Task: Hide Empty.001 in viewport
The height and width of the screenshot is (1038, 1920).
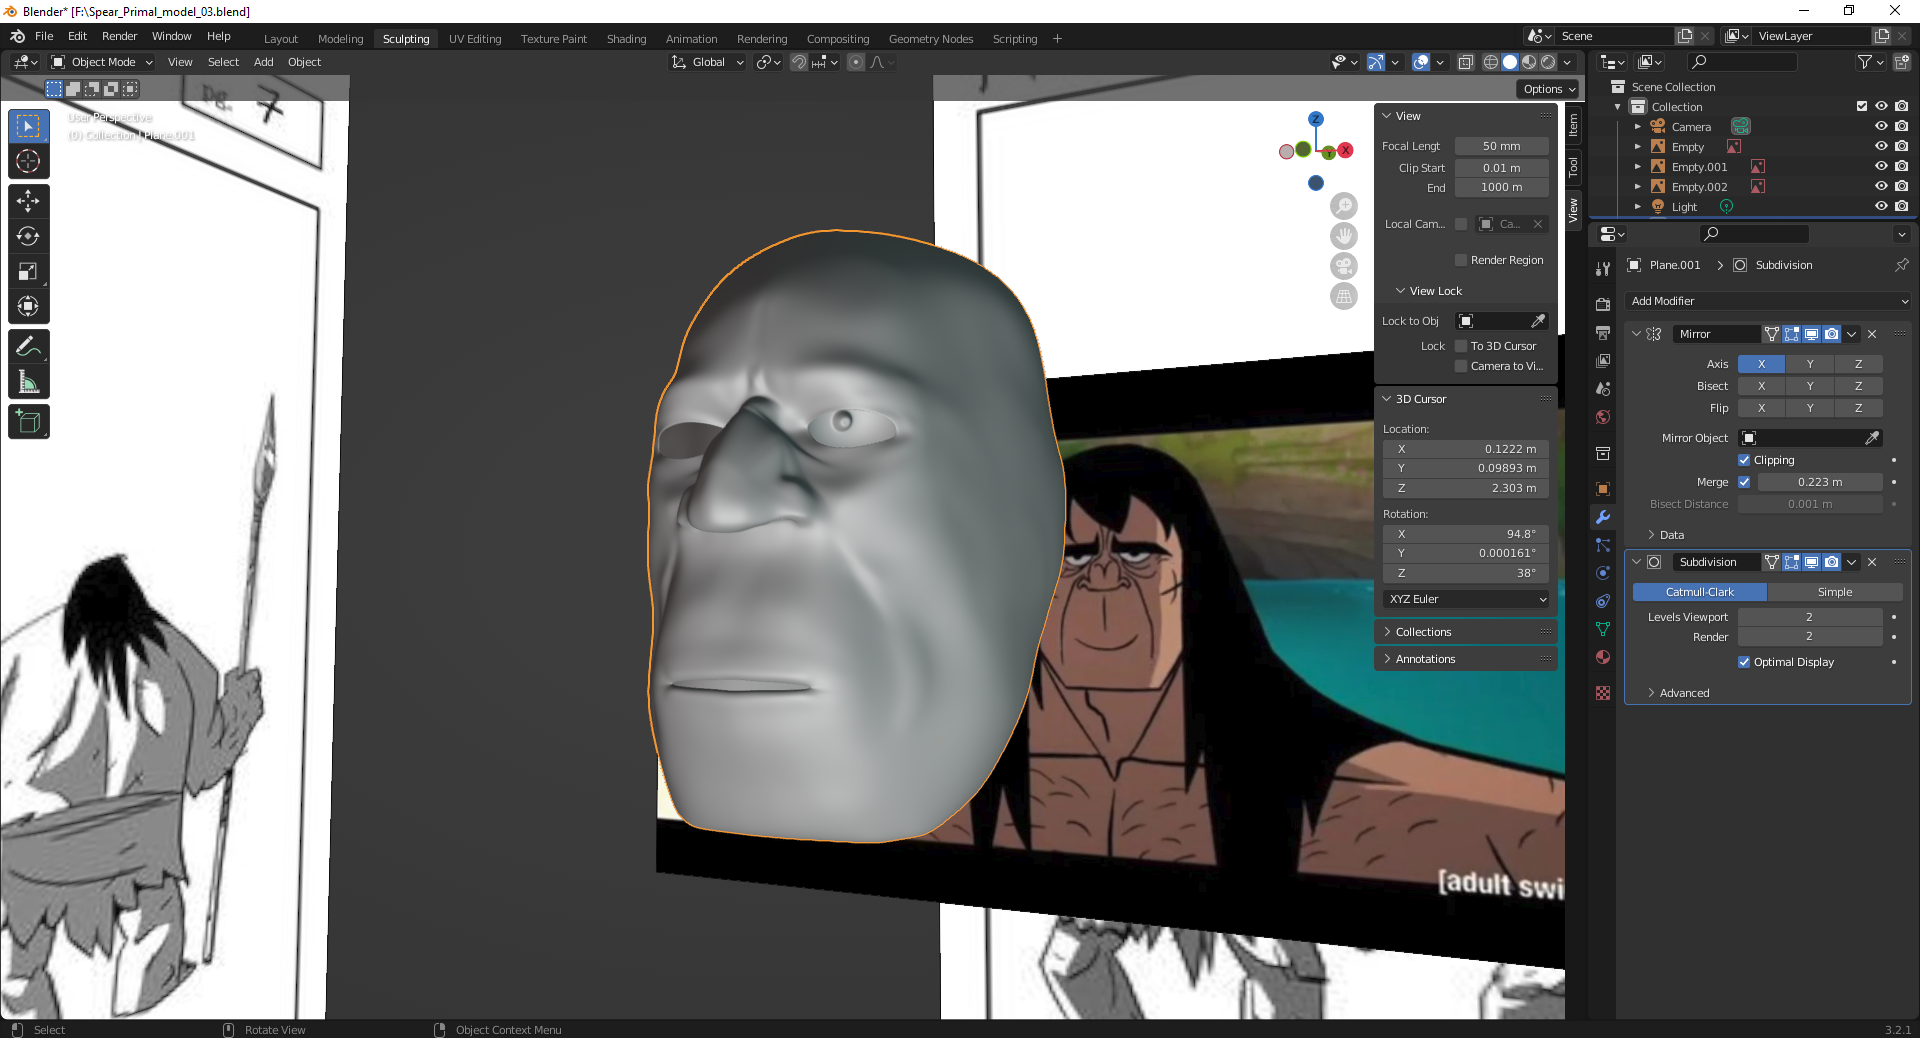Action: [x=1881, y=167]
